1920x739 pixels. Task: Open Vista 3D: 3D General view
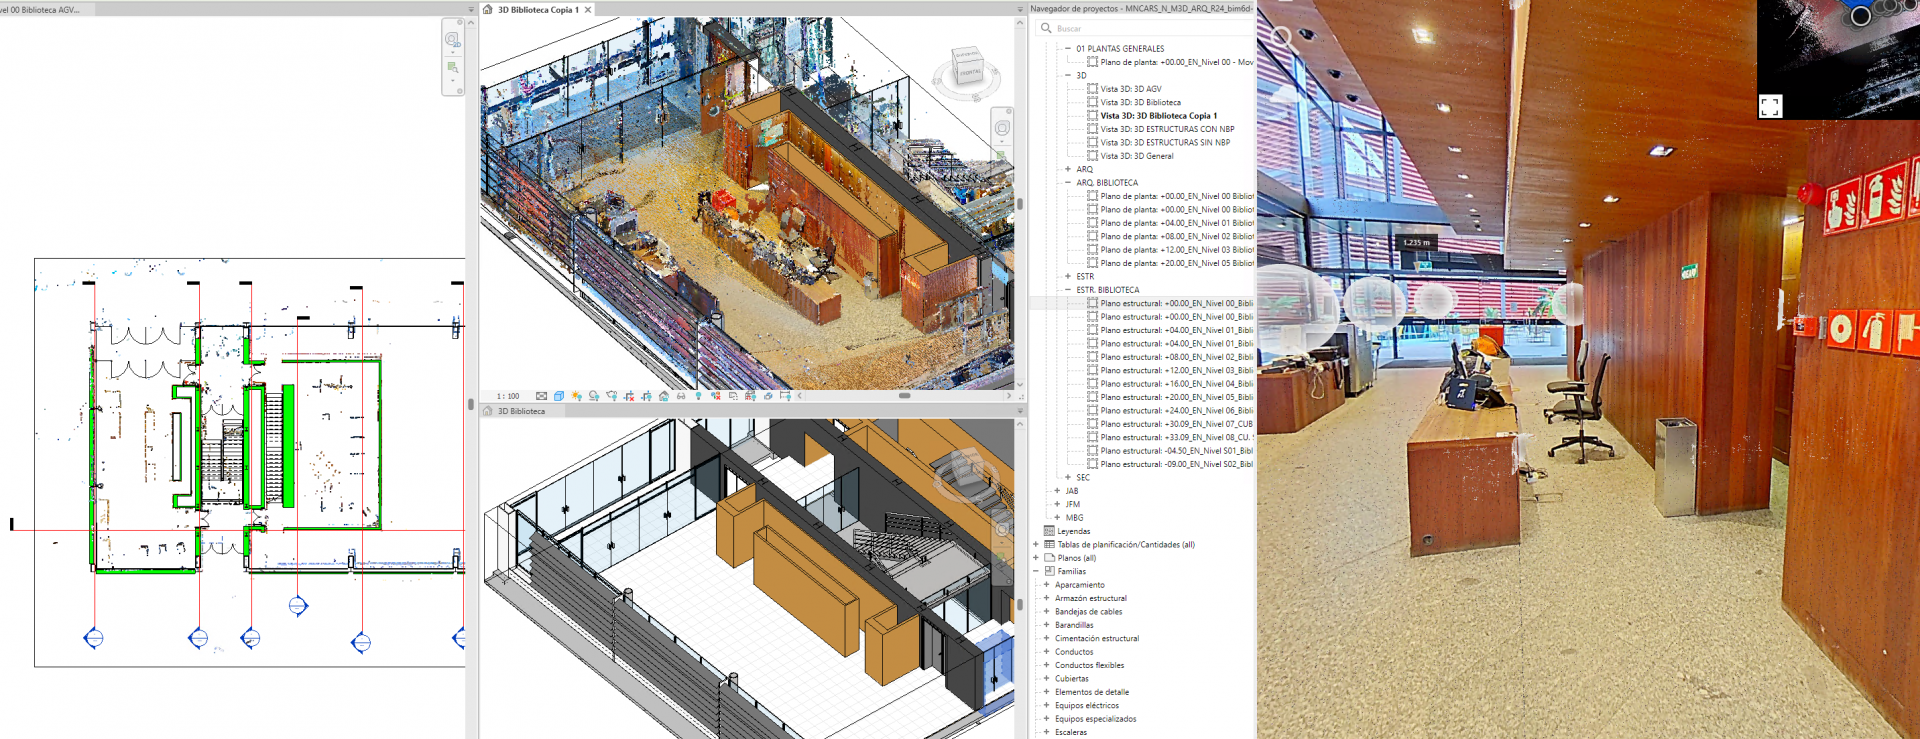[x=1136, y=156]
